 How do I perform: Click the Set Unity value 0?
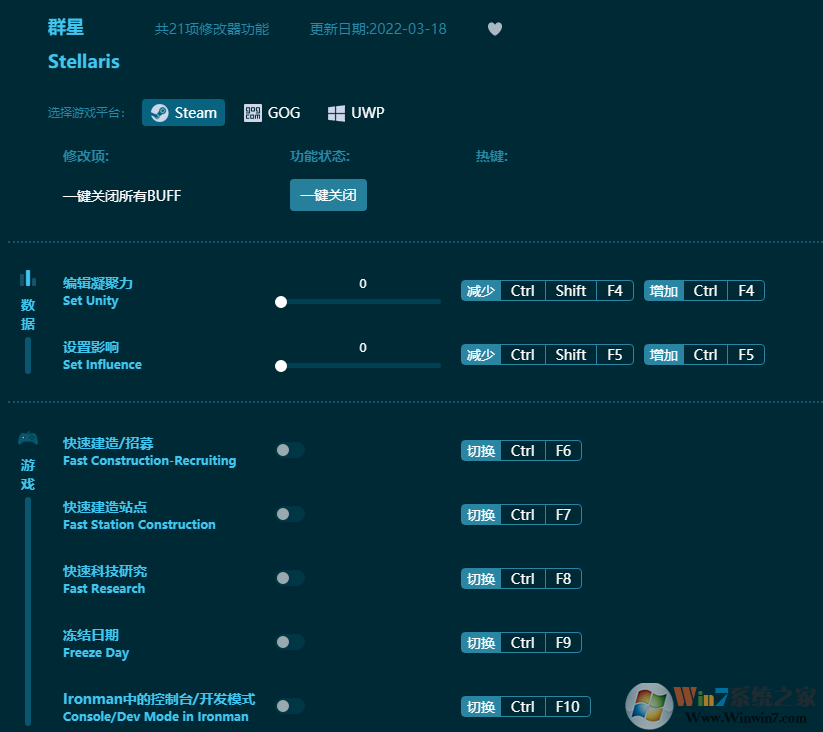point(363,284)
